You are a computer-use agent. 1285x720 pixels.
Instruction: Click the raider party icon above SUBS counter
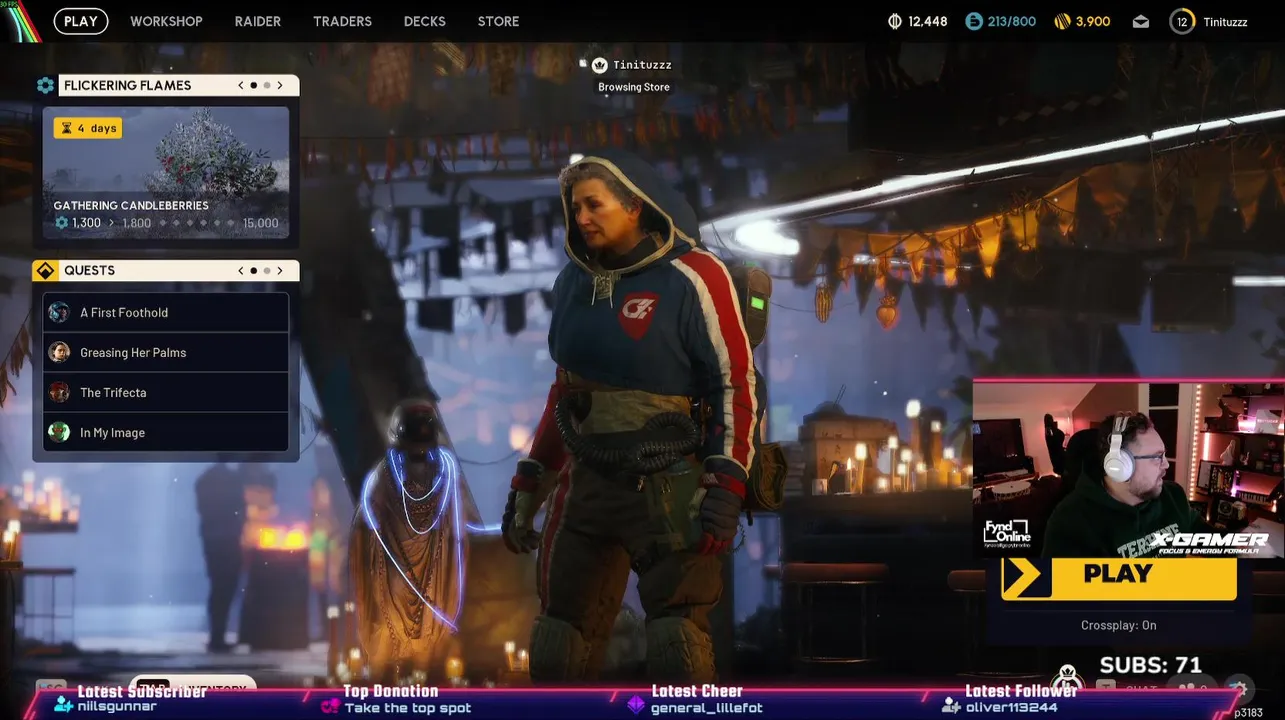click(x=1068, y=677)
